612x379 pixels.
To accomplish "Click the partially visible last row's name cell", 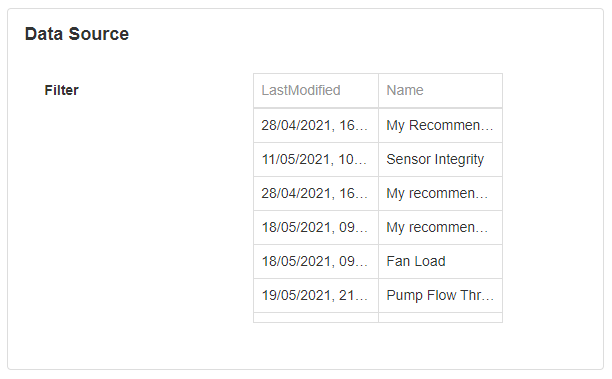I will click(x=440, y=317).
